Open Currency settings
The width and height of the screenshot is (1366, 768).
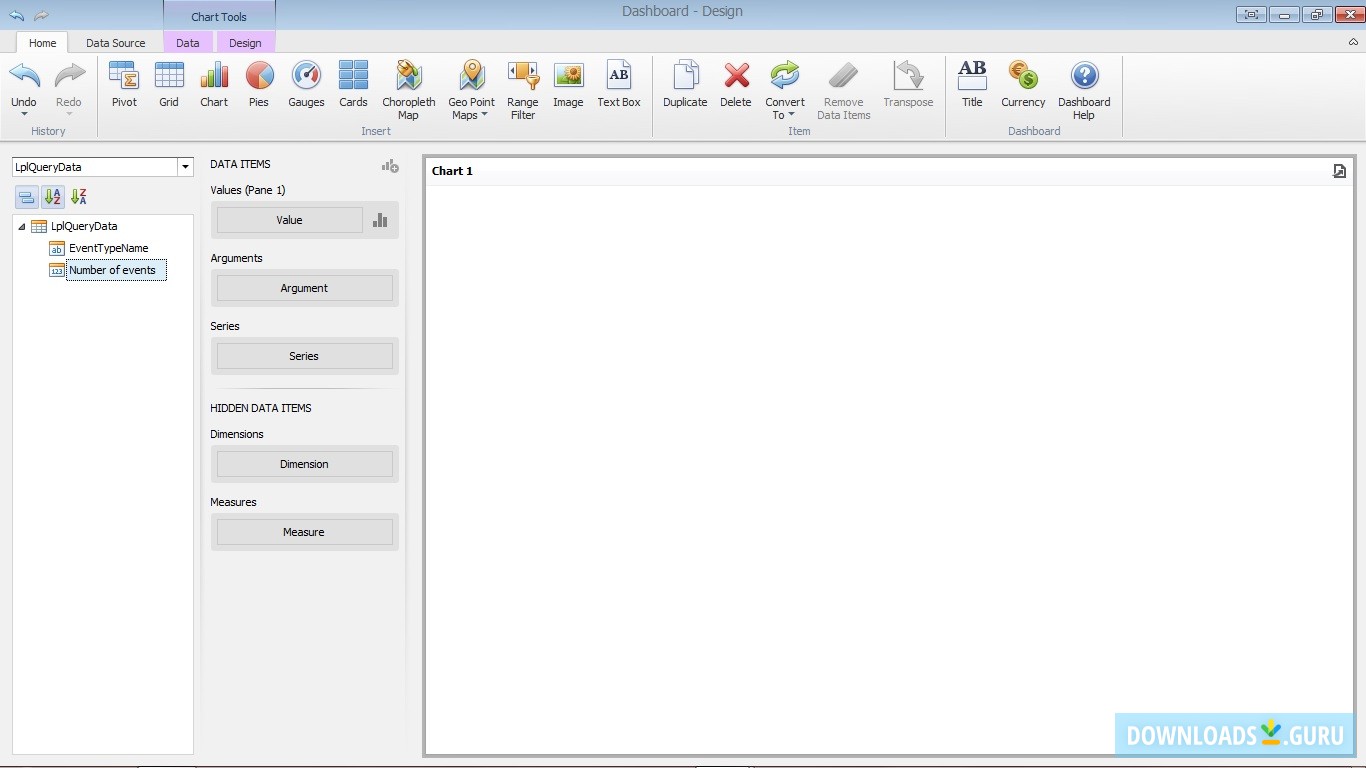click(x=1023, y=84)
